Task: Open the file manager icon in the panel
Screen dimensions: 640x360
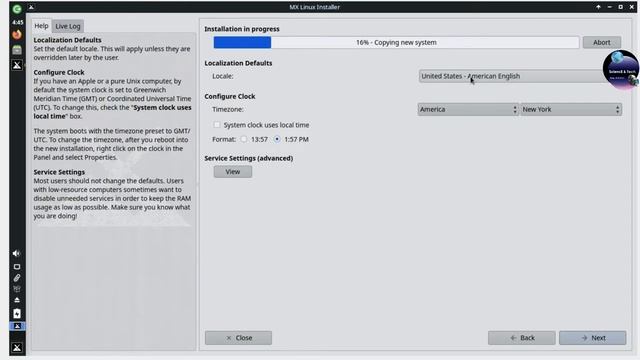Action: (x=17, y=50)
